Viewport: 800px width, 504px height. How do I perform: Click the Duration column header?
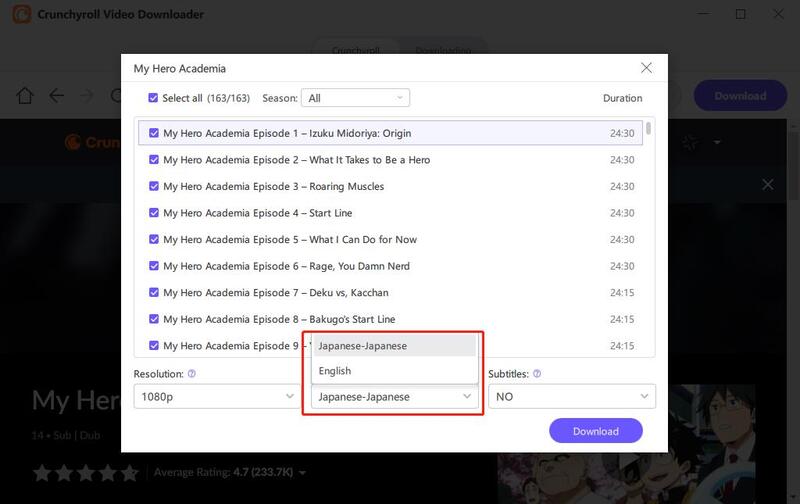[622, 98]
